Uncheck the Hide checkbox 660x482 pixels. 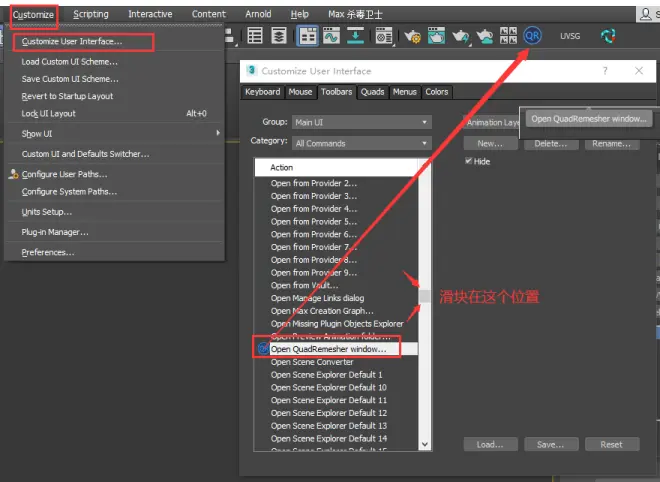tap(468, 161)
